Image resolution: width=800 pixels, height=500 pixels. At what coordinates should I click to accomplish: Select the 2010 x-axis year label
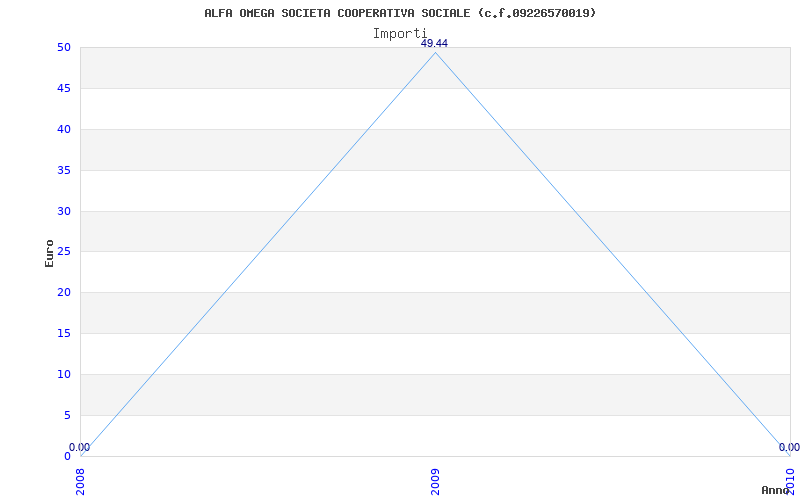tap(790, 482)
